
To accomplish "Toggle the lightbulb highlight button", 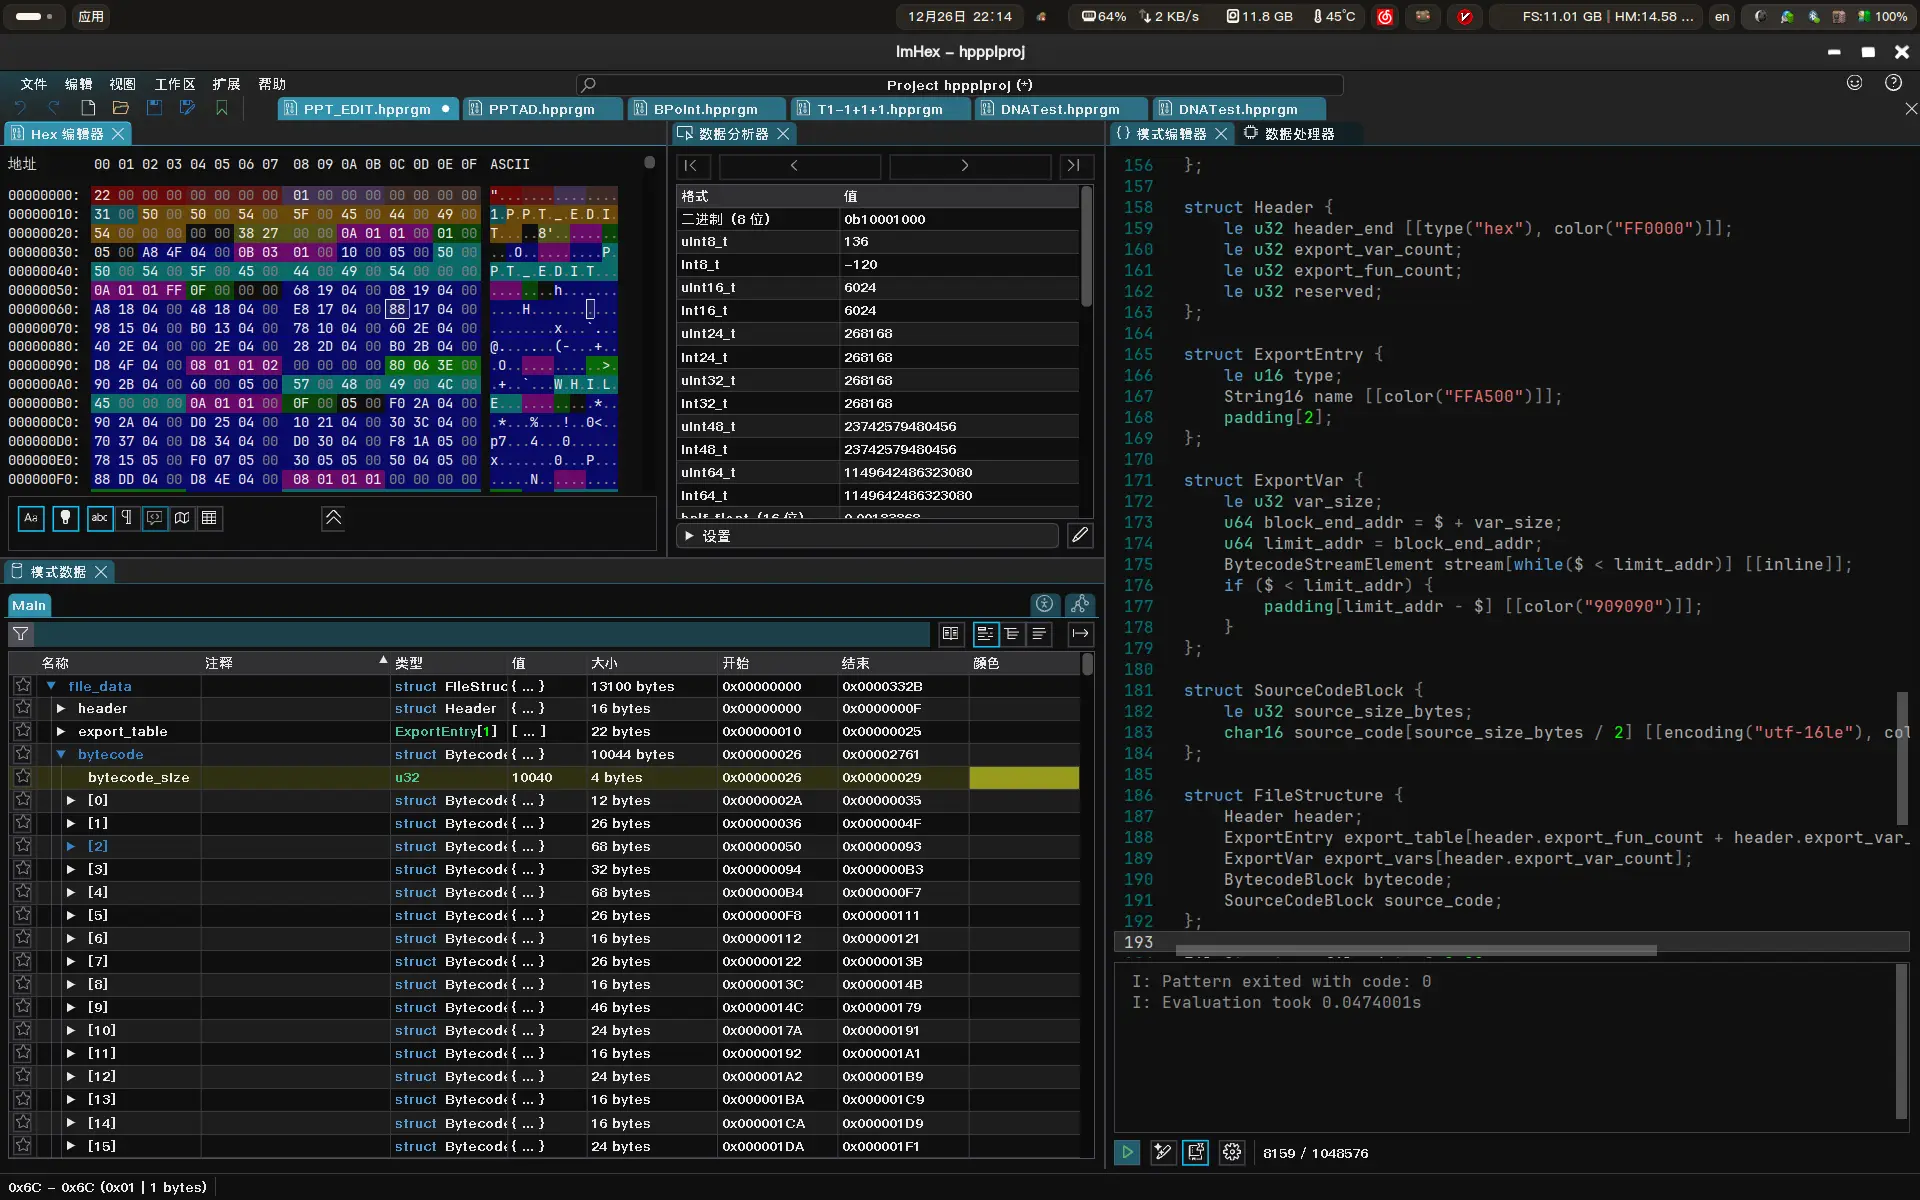I will pos(65,518).
